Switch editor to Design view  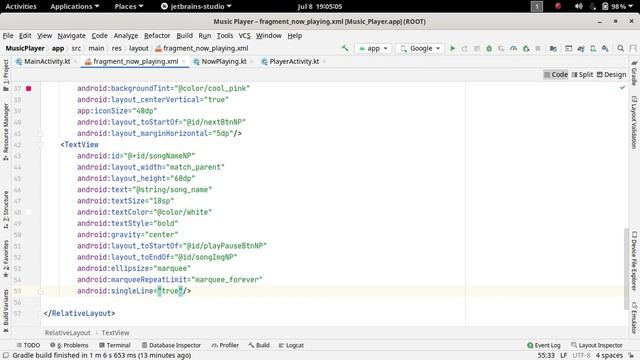point(611,74)
